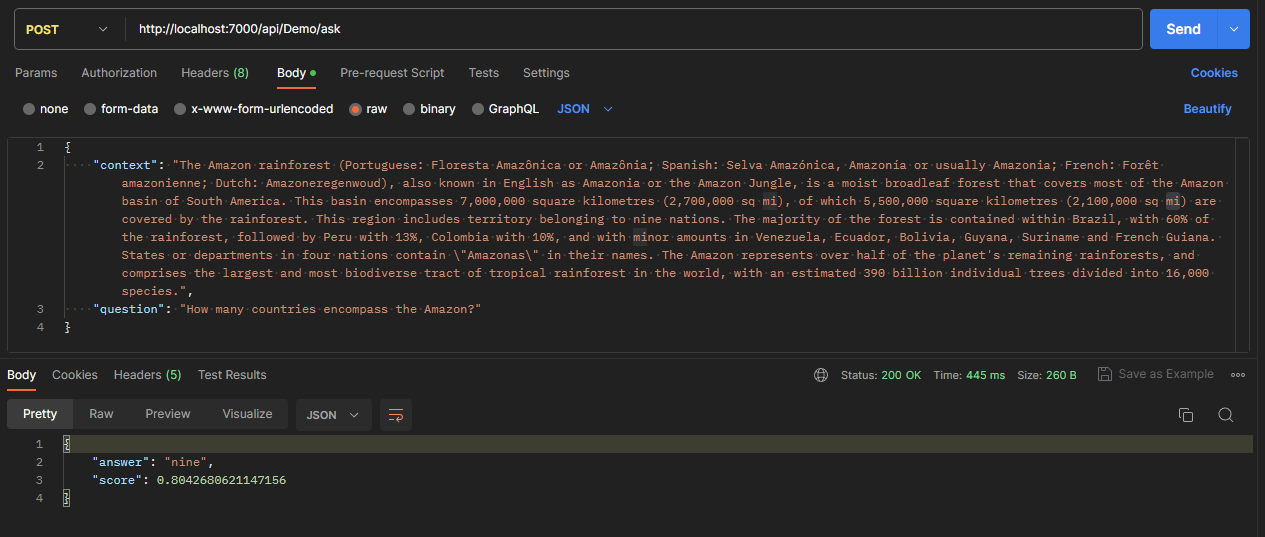Image resolution: width=1265 pixels, height=537 pixels.
Task: Open the POST method dropdown
Action: [x=68, y=29]
